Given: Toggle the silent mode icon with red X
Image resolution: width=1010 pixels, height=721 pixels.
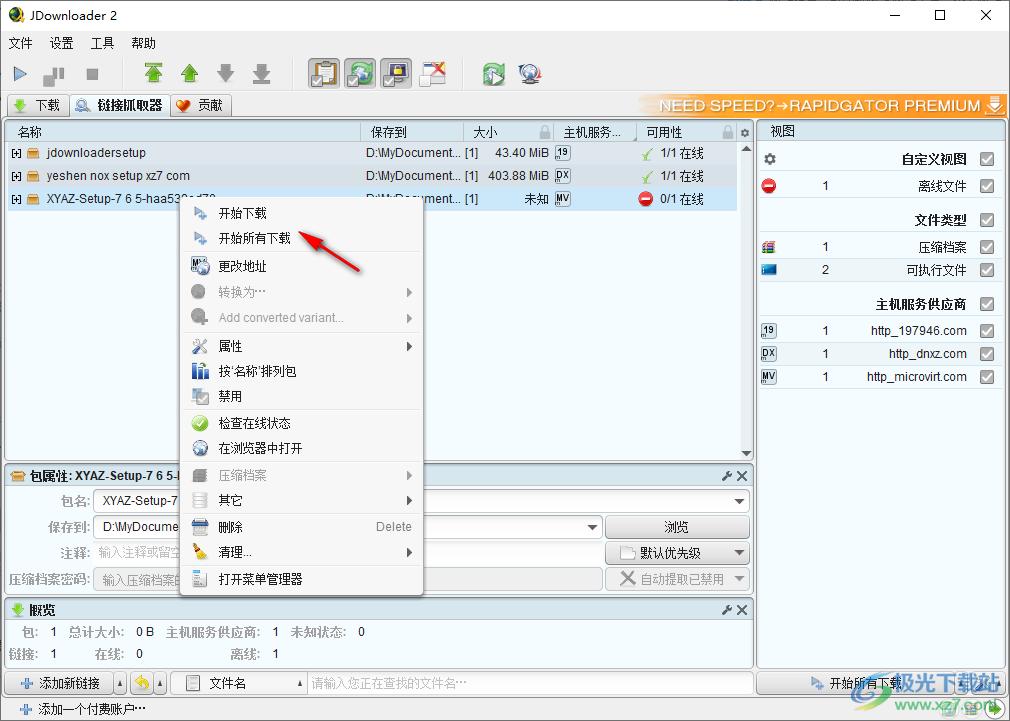Looking at the screenshot, I should (433, 73).
